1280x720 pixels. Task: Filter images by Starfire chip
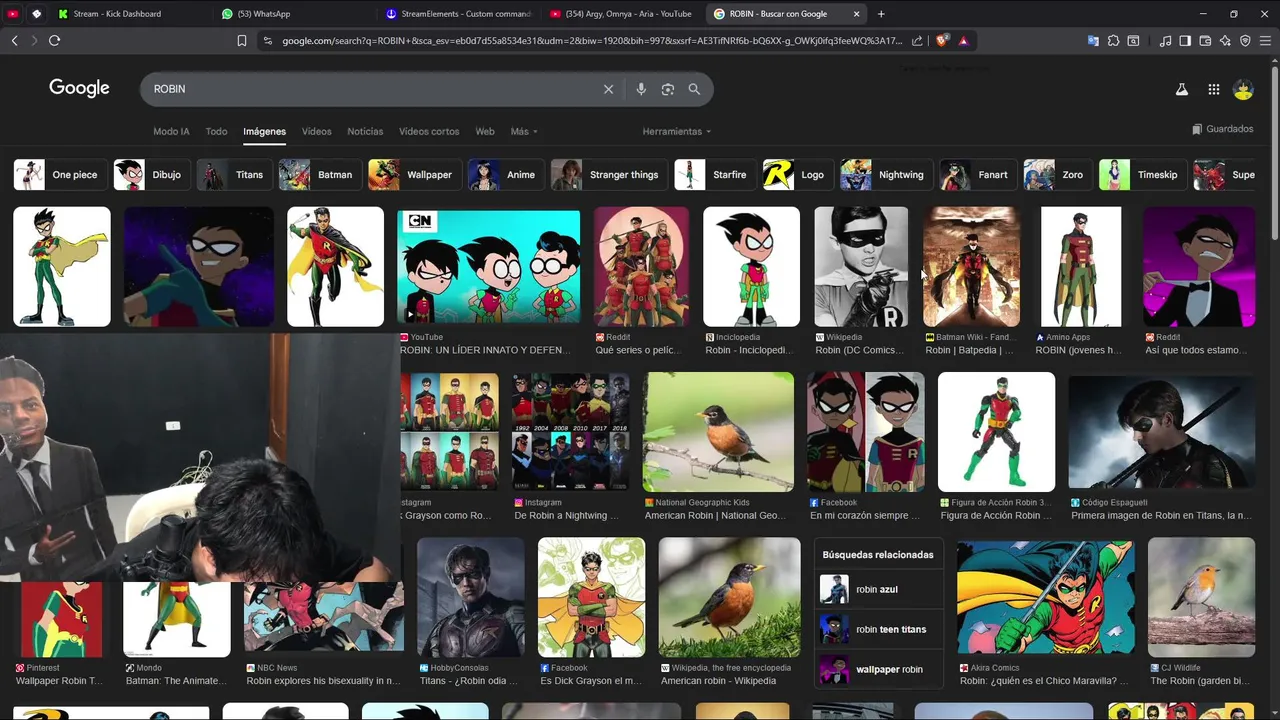click(x=714, y=175)
